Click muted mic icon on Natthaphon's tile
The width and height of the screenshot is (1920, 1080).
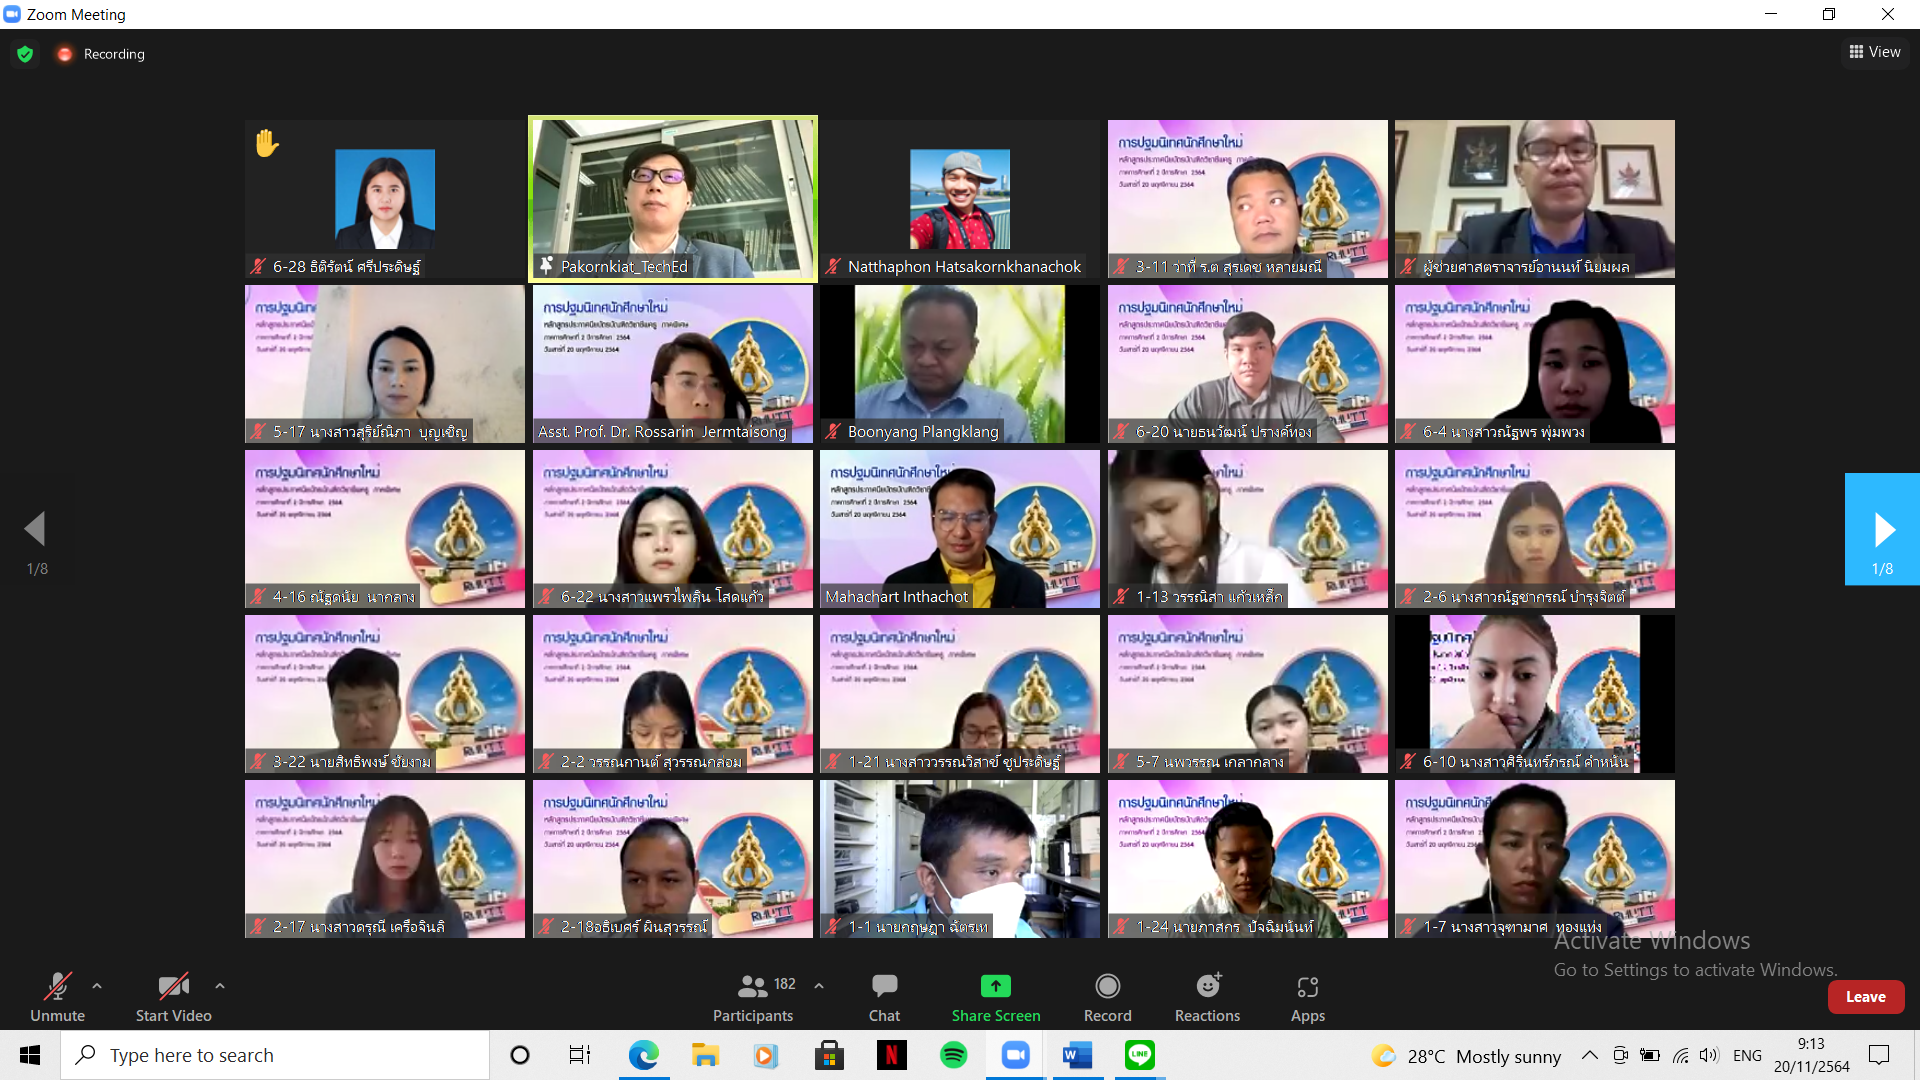click(x=833, y=266)
